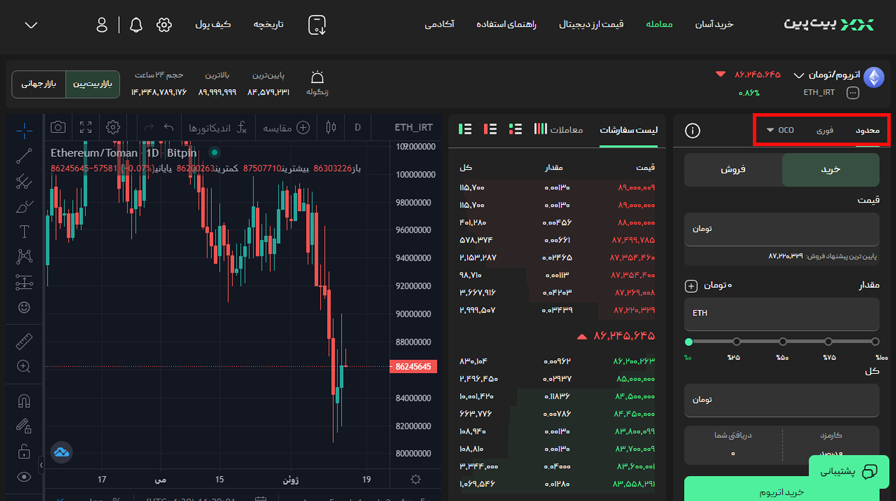The image size is (896, 501).
Task: Select the خرید buy button
Action: pyautogui.click(x=830, y=170)
